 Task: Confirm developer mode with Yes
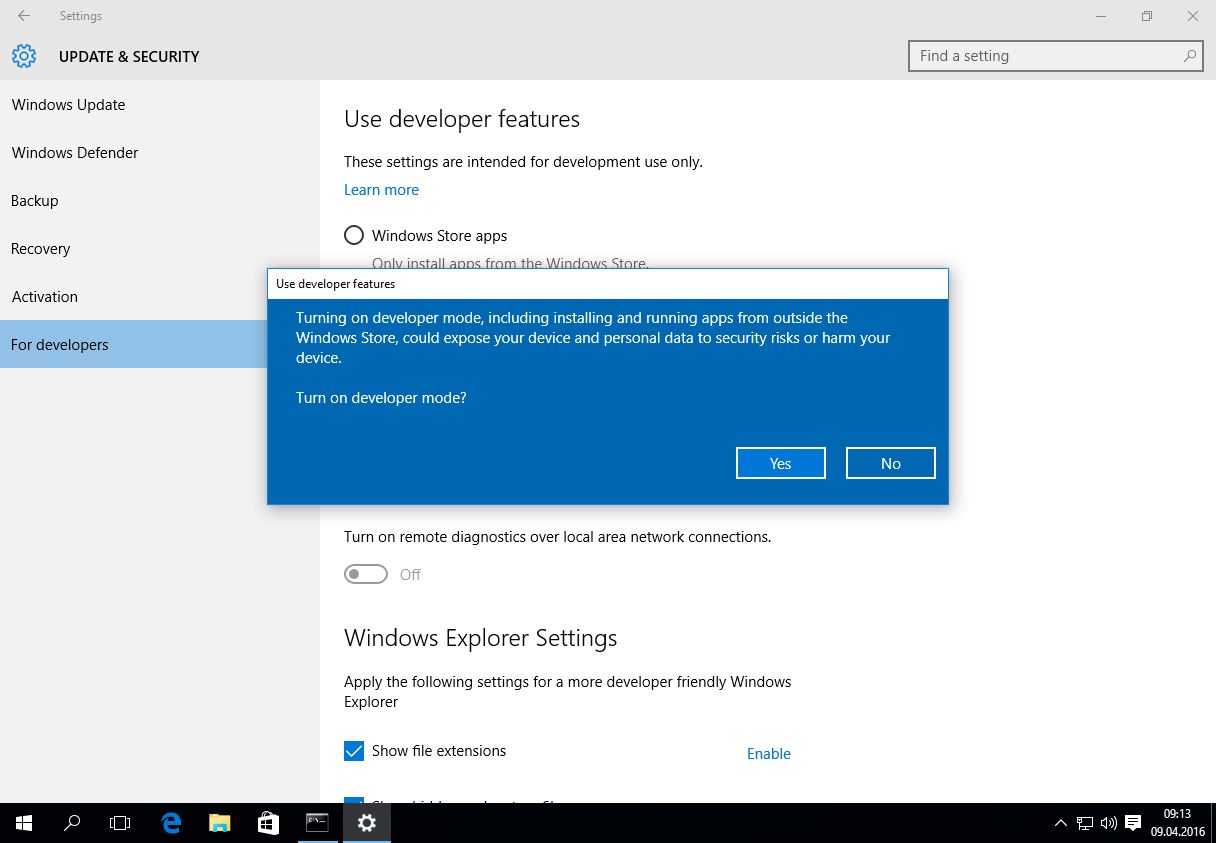(780, 463)
